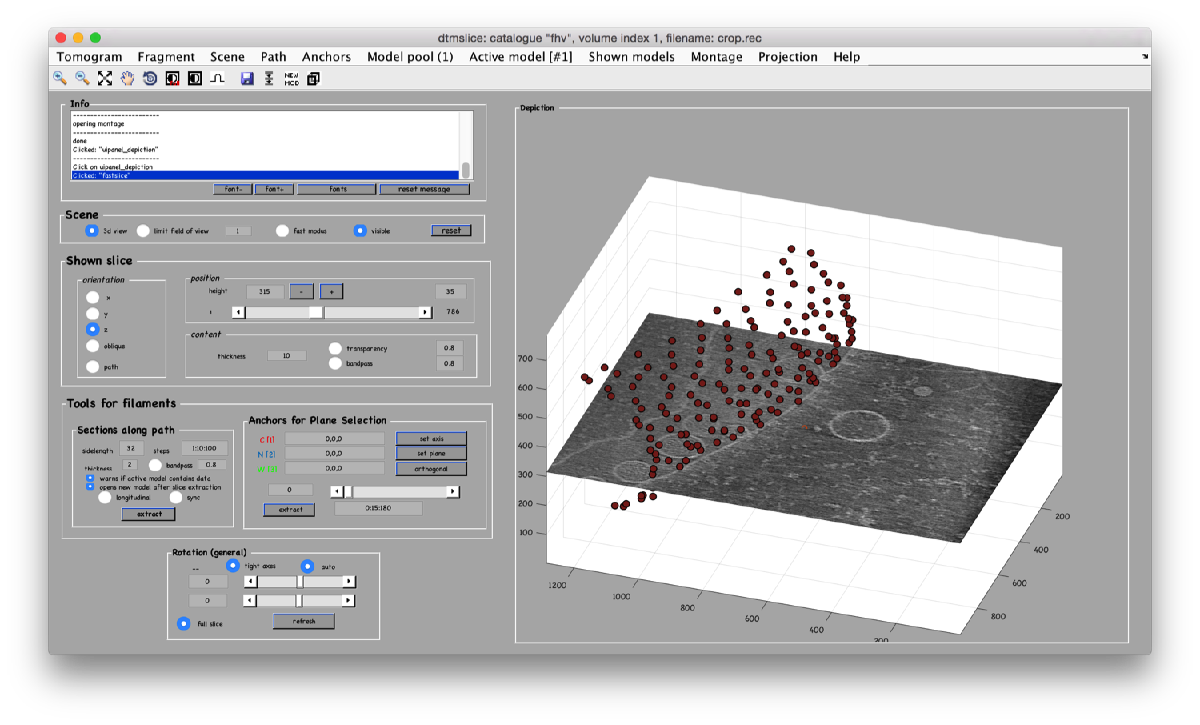Uncheck 'warns if active model contains data'
Image resolution: width=1200 pixels, height=725 pixels.
pos(90,478)
